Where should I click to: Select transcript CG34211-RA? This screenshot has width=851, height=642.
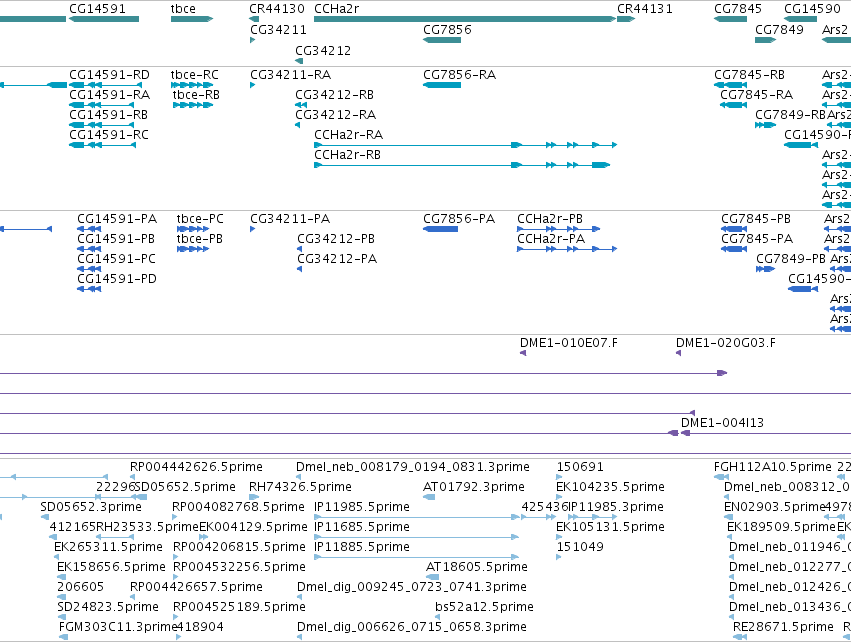click(x=290, y=74)
